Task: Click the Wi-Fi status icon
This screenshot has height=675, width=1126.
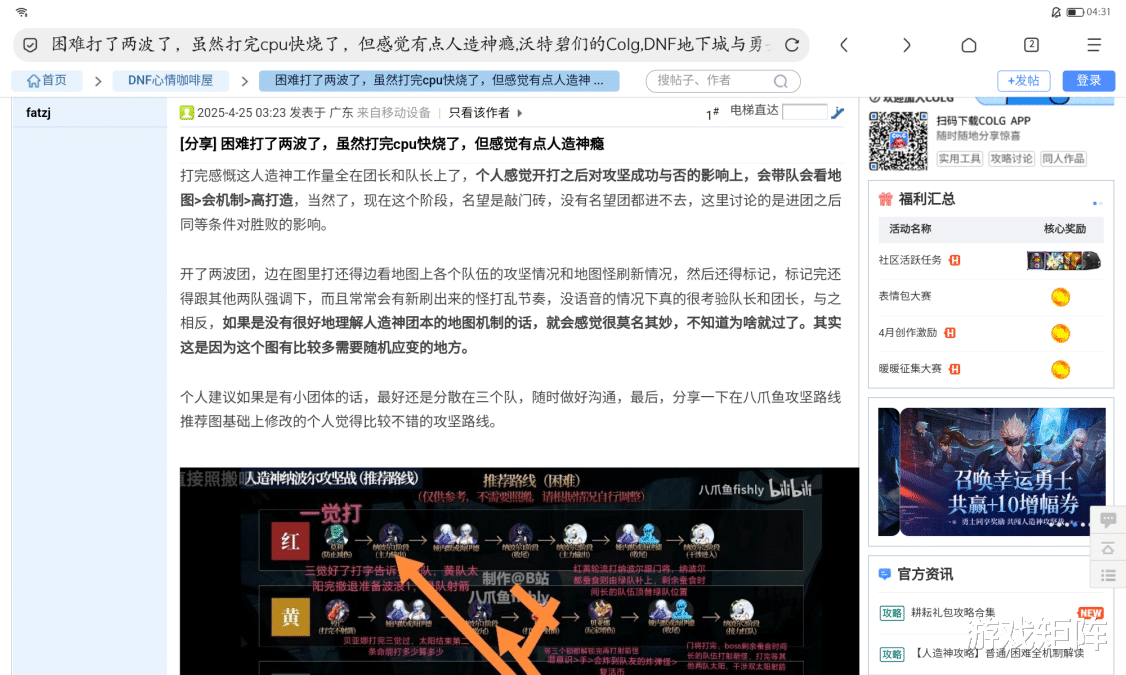Action: coord(22,11)
